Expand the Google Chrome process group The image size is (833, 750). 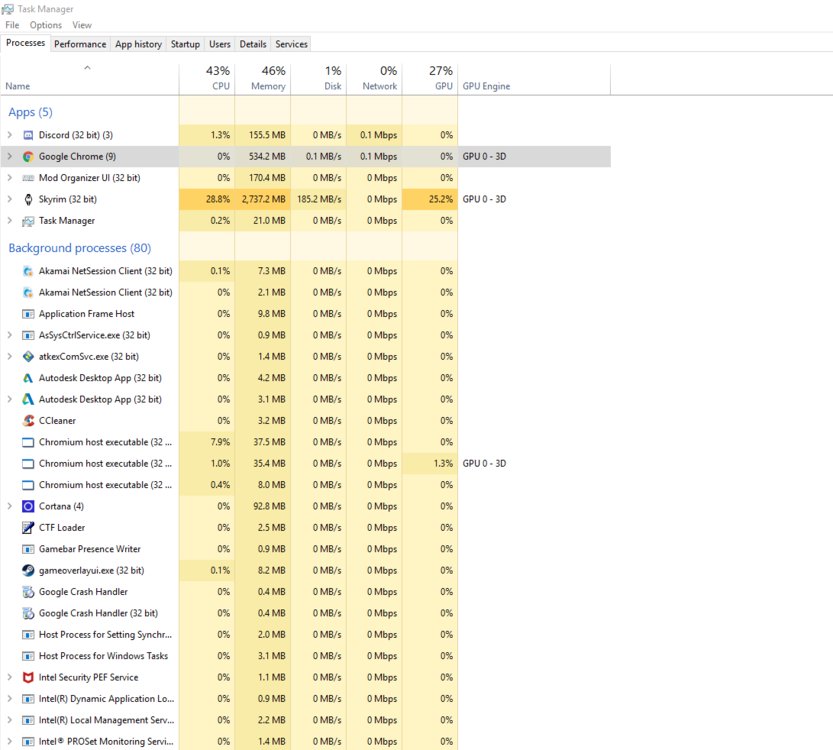(x=10, y=156)
